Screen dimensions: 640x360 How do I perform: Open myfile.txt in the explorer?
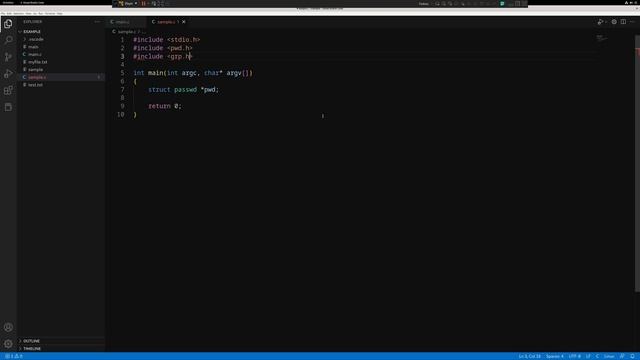(38, 62)
